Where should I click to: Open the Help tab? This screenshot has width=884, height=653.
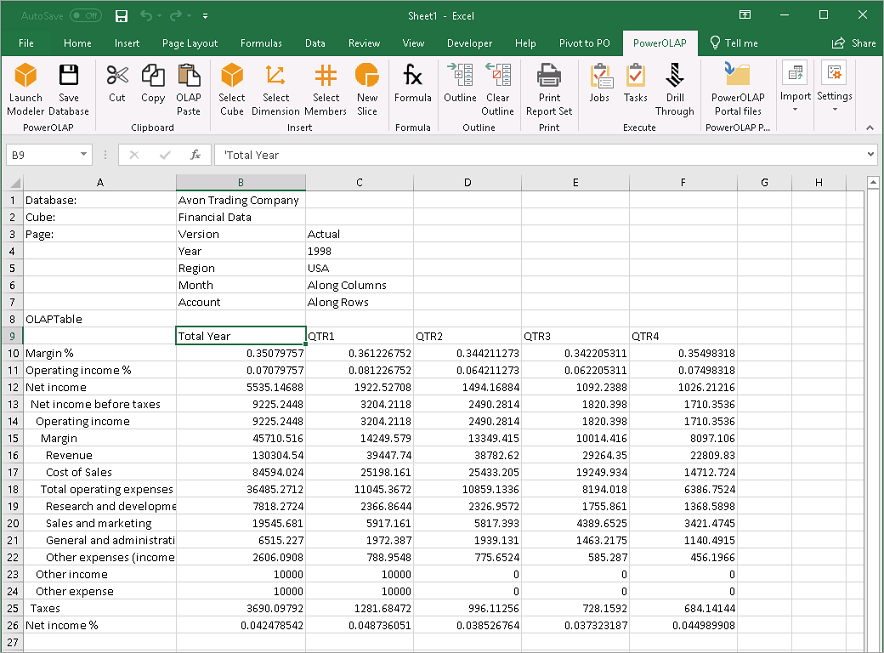(525, 43)
